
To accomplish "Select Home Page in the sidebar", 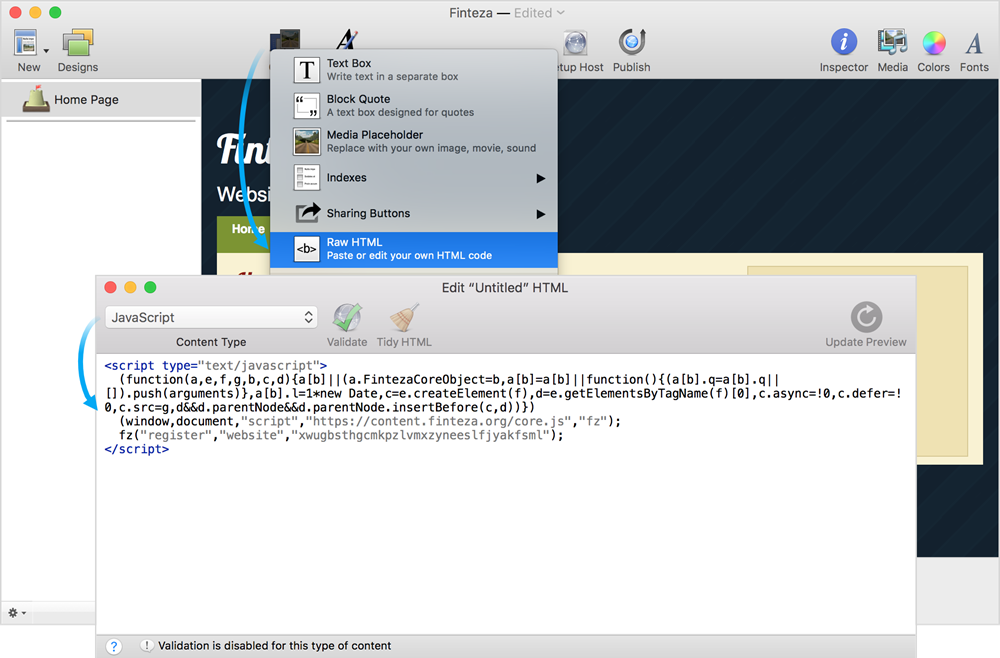I will coord(85,100).
